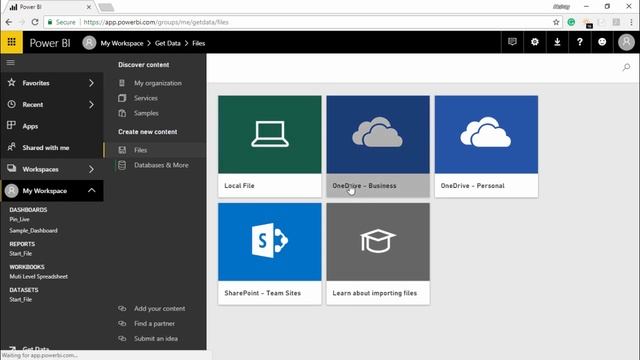Click Files in the breadcrumb
The width and height of the screenshot is (640, 360).
(x=198, y=43)
